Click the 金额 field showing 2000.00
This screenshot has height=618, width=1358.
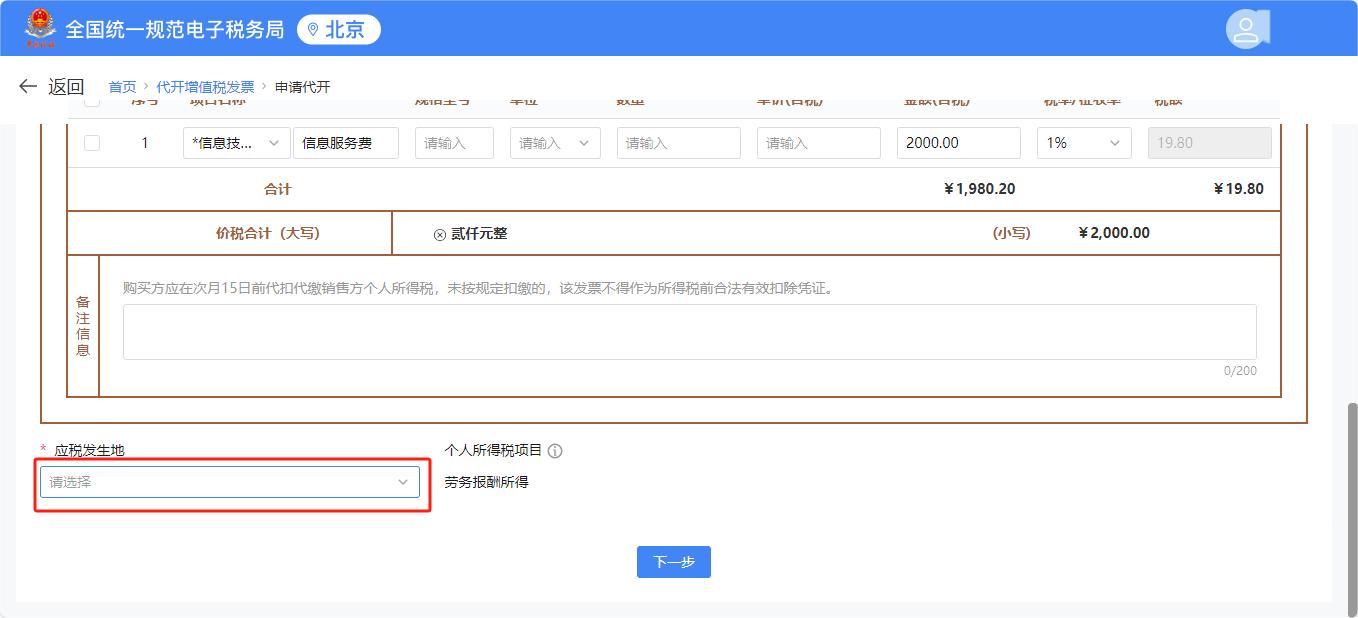[x=957, y=143]
